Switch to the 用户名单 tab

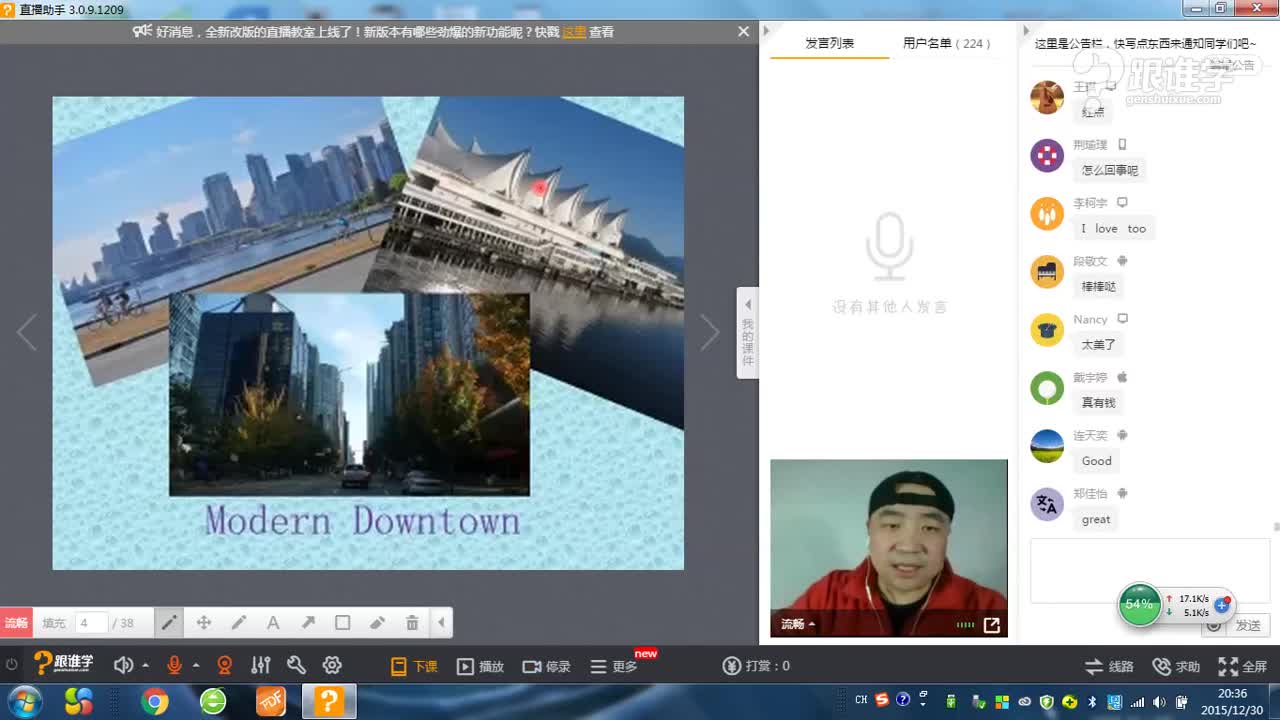(946, 44)
